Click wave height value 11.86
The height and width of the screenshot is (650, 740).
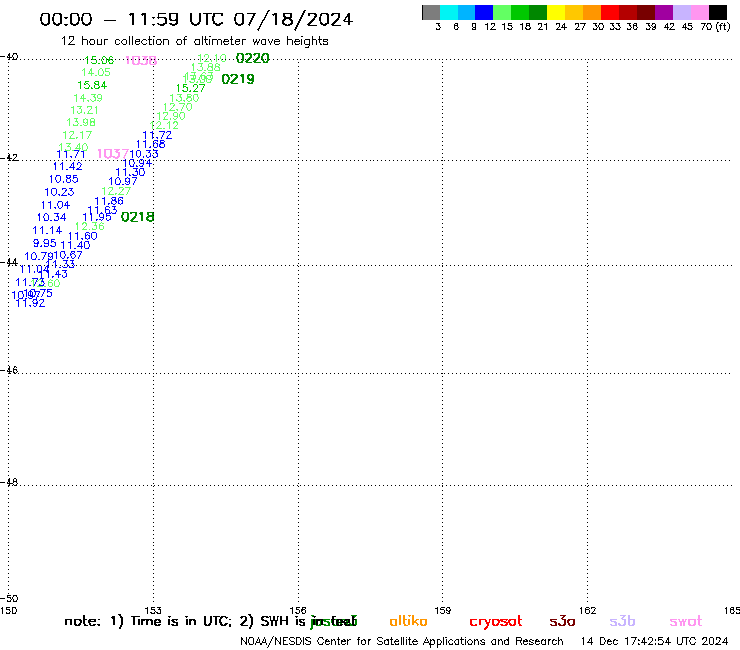(x=109, y=201)
